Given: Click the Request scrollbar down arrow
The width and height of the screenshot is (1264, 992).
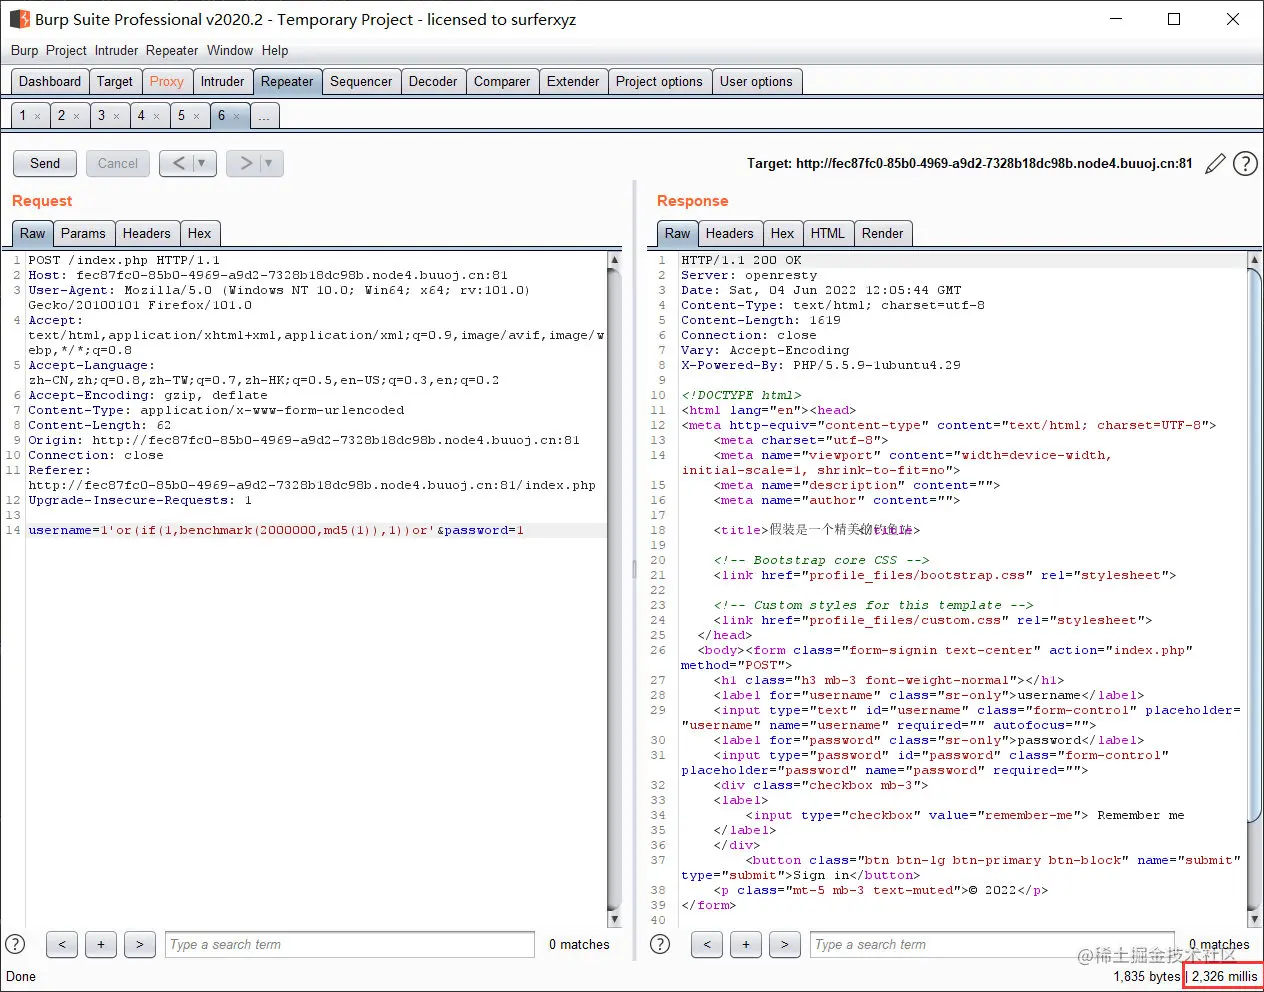Looking at the screenshot, I should (x=614, y=919).
